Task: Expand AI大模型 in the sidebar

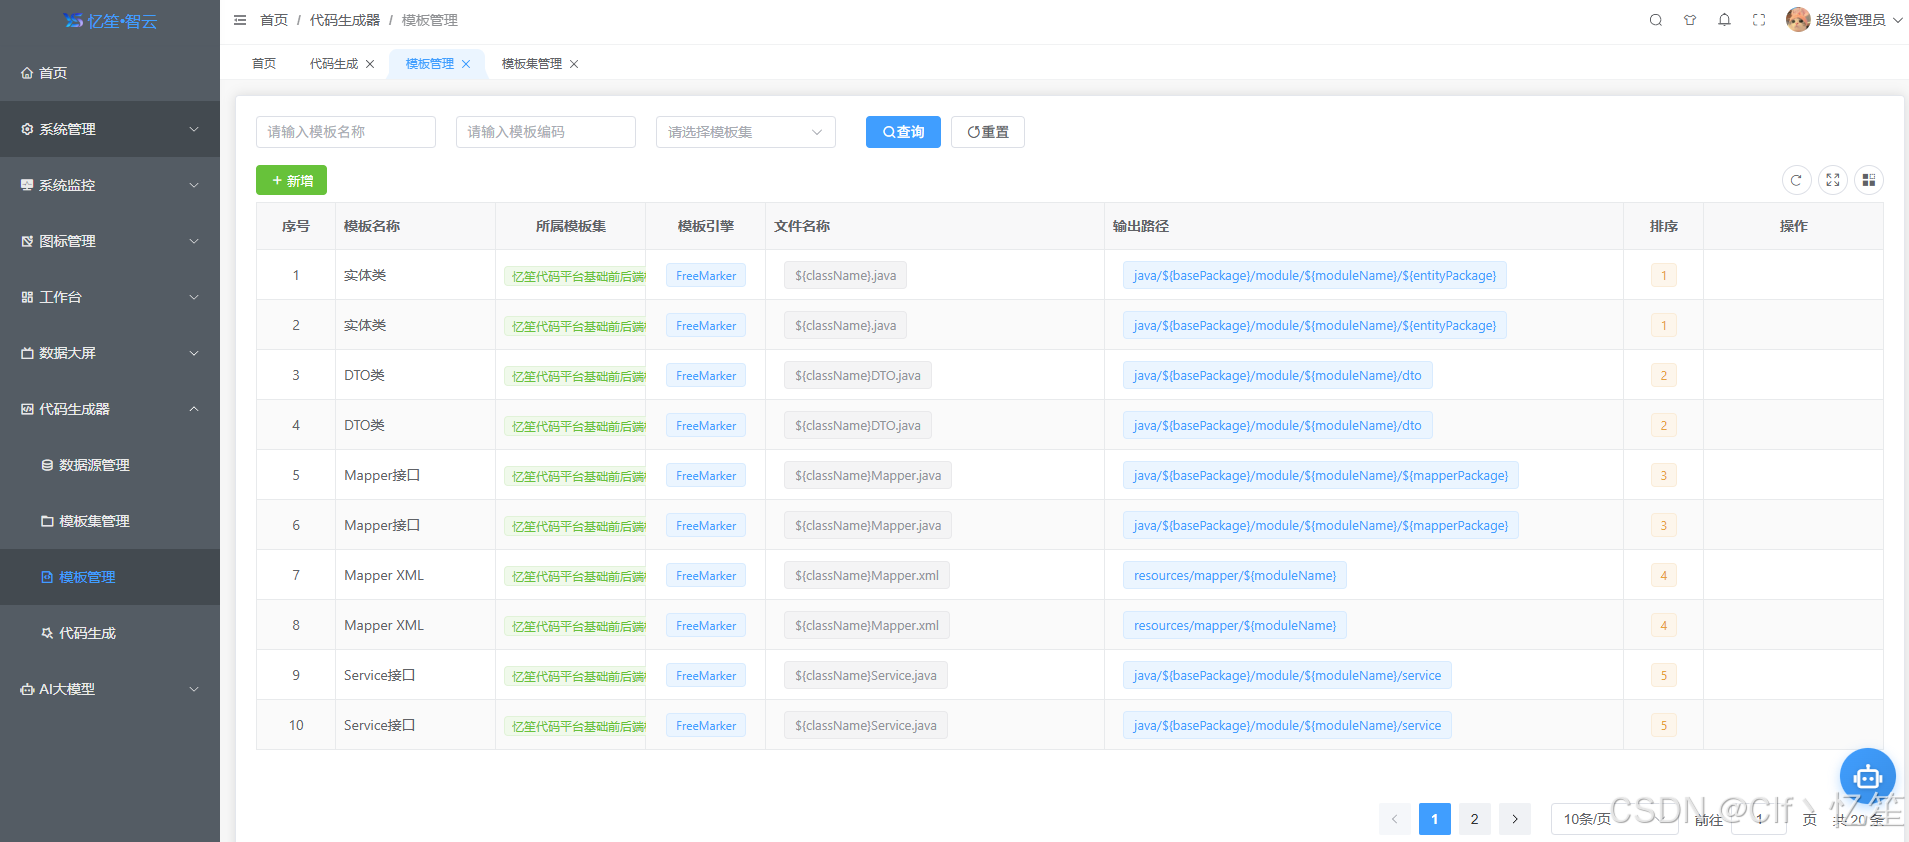Action: tap(110, 689)
